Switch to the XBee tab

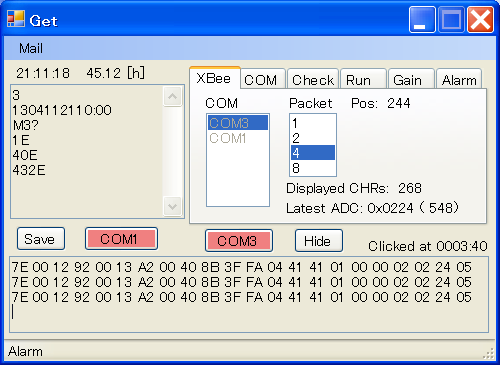pos(214,78)
